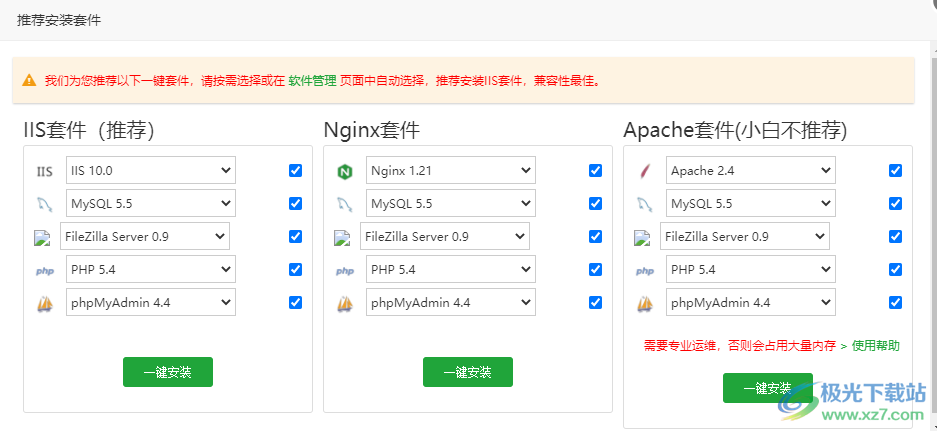The height and width of the screenshot is (431, 937).
Task: Click the phpMyAdmin sailboat icon in IIS suite
Action: 45,304
